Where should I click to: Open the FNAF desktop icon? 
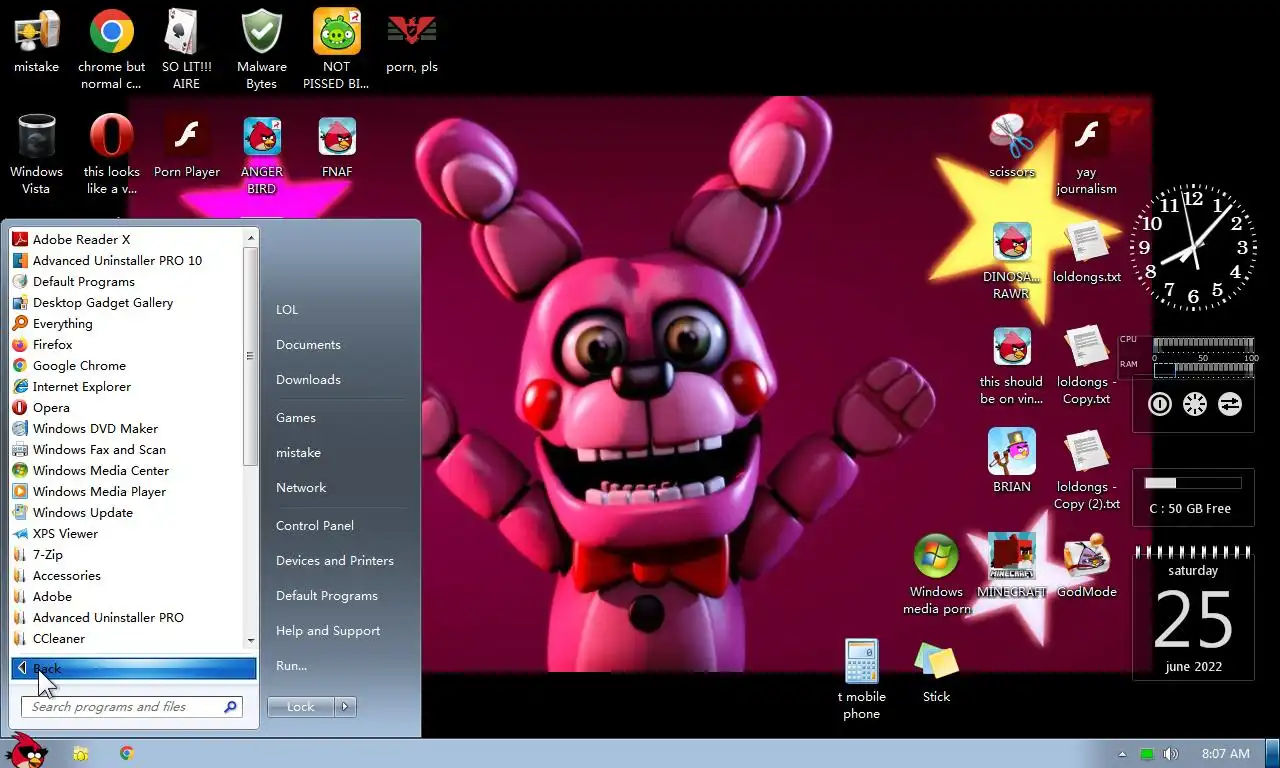[x=337, y=147]
